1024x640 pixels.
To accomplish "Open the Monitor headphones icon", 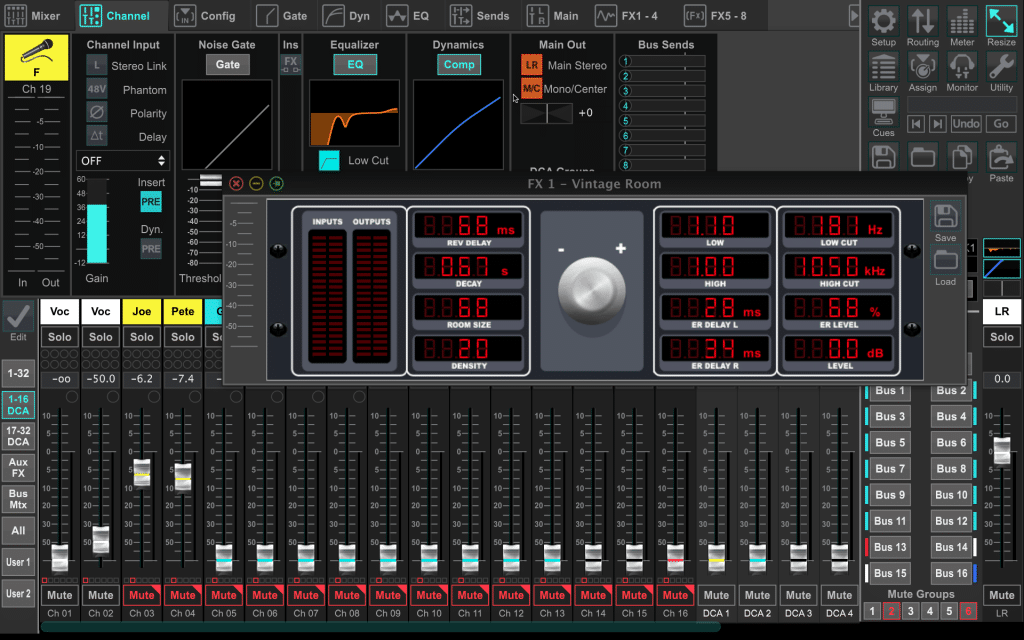I will click(x=962, y=72).
